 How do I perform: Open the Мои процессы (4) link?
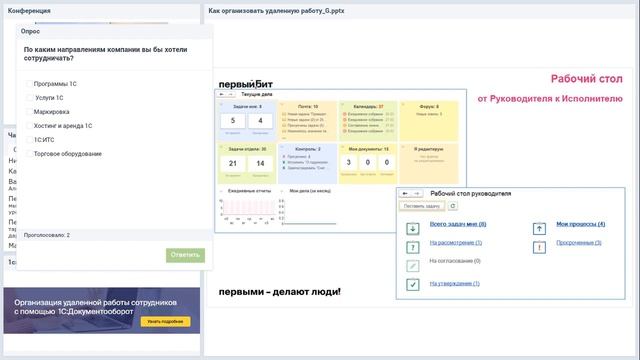tap(580, 224)
